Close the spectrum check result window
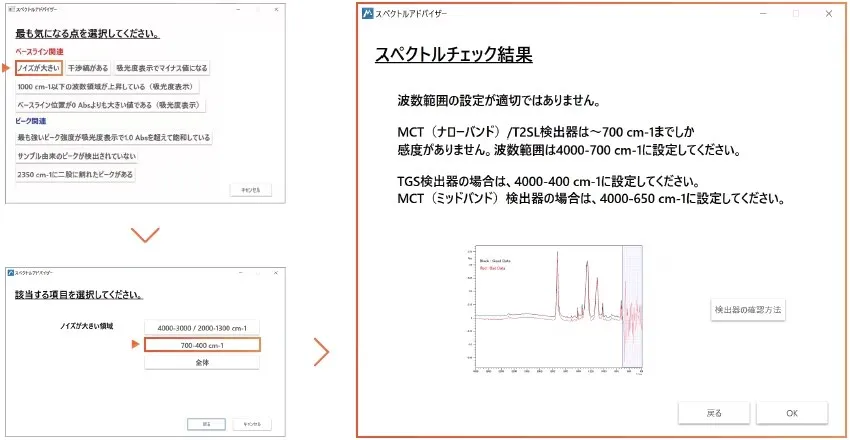 (828, 14)
